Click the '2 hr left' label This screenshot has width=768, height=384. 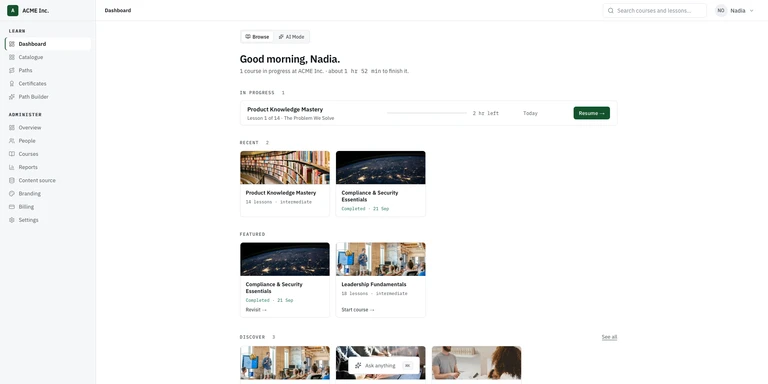(485, 114)
